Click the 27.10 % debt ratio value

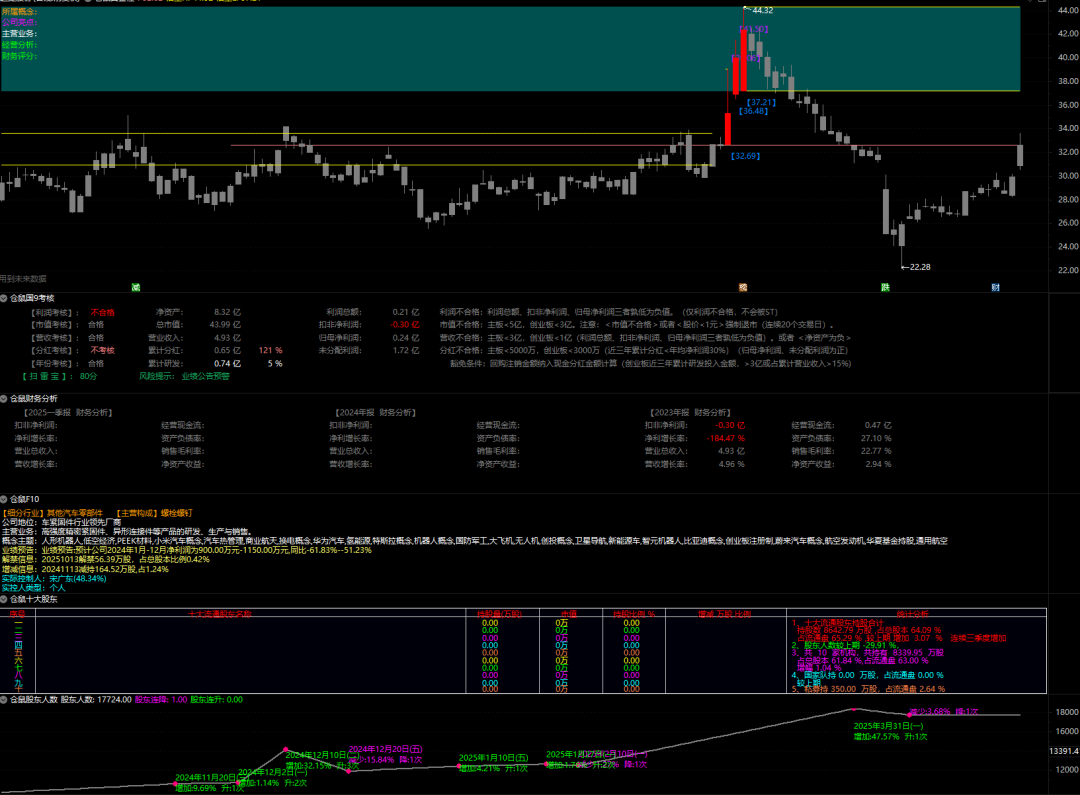click(x=876, y=439)
